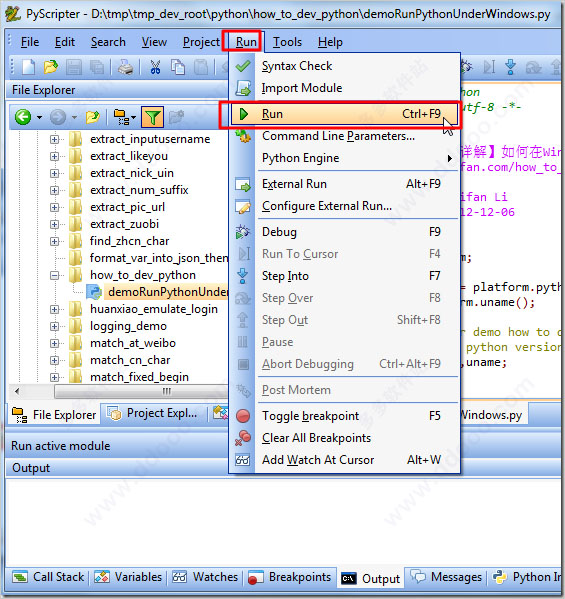Screen dimensions: 565x599
Task: Open the Breakpoints panel tab
Action: (289, 577)
